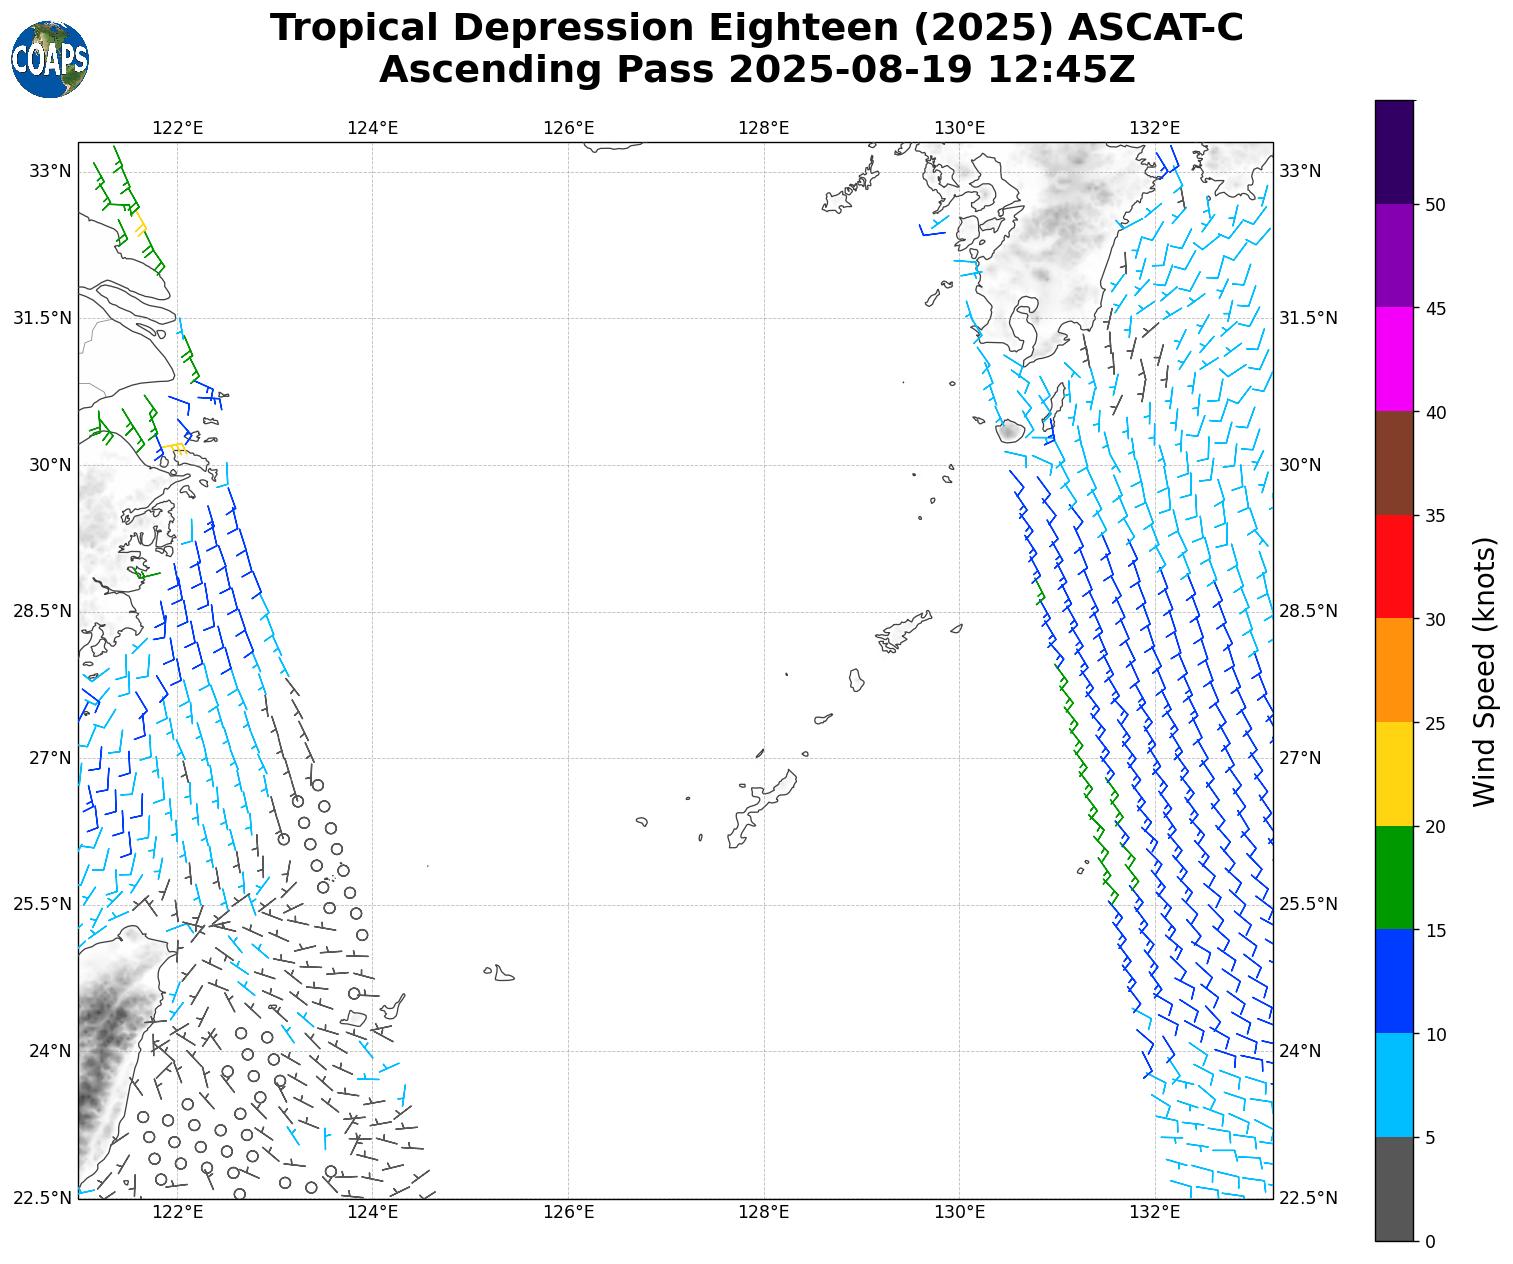The height and width of the screenshot is (1264, 1513).
Task: Select the magenta 40-45 knot color band
Action: tap(1394, 359)
